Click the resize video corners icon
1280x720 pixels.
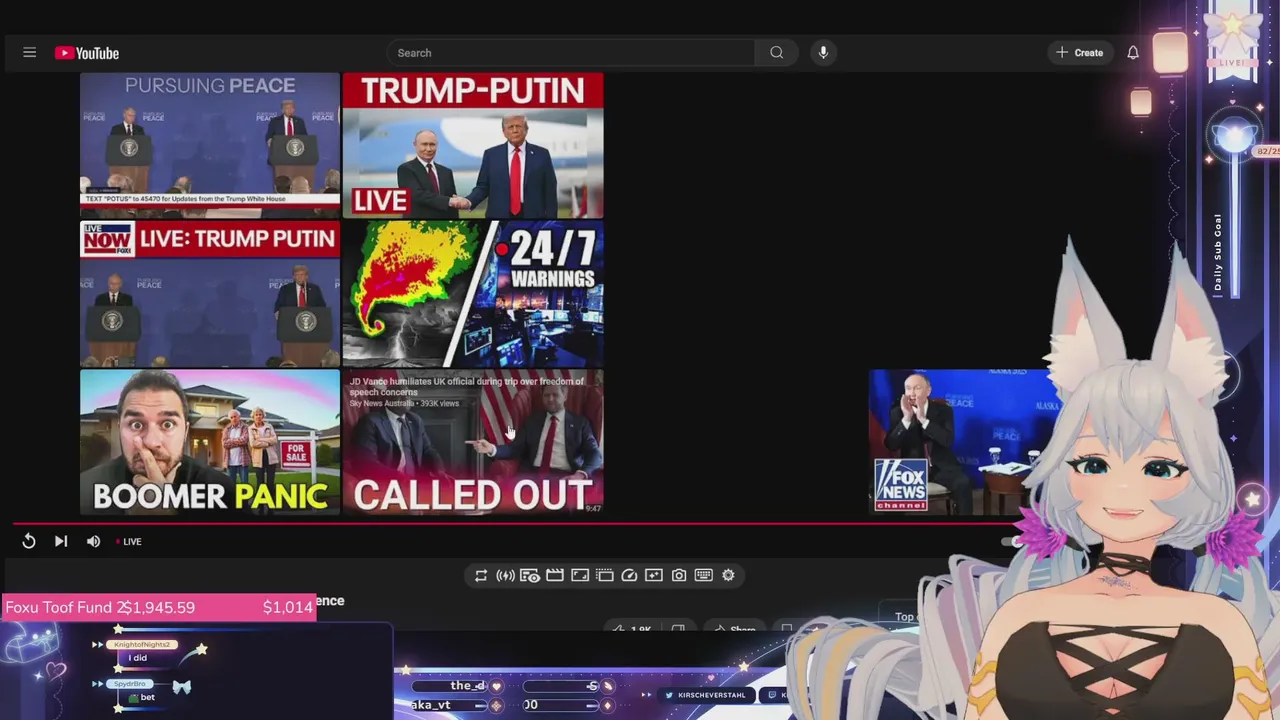click(x=580, y=575)
